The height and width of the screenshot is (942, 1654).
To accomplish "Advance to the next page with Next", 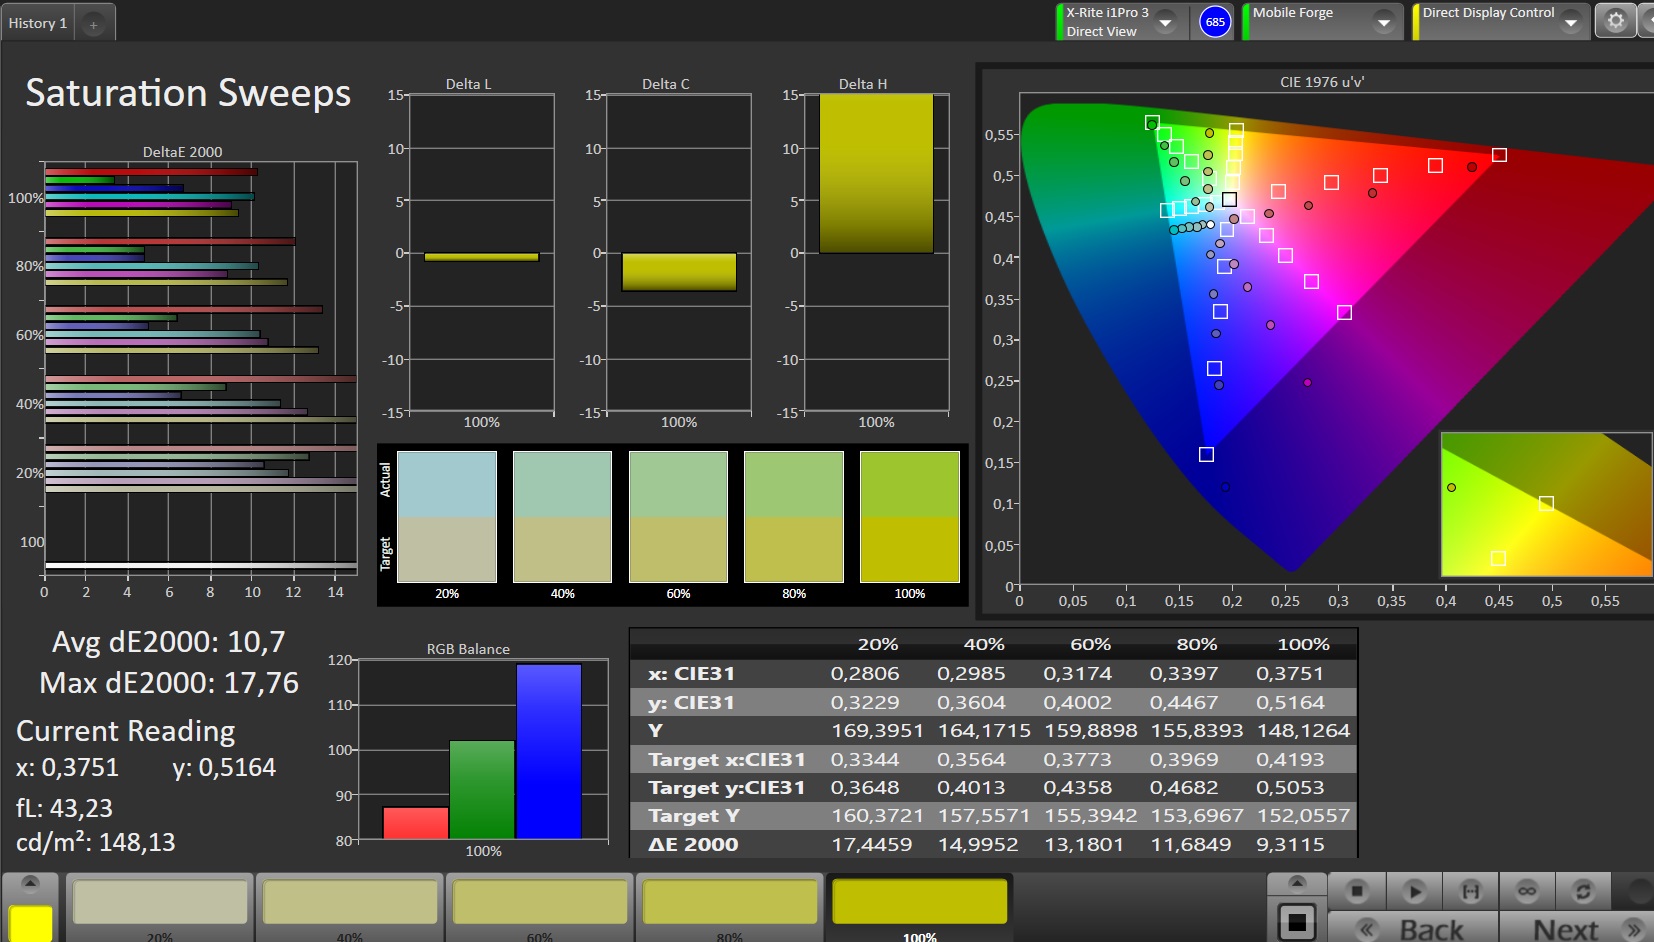I will [1577, 929].
